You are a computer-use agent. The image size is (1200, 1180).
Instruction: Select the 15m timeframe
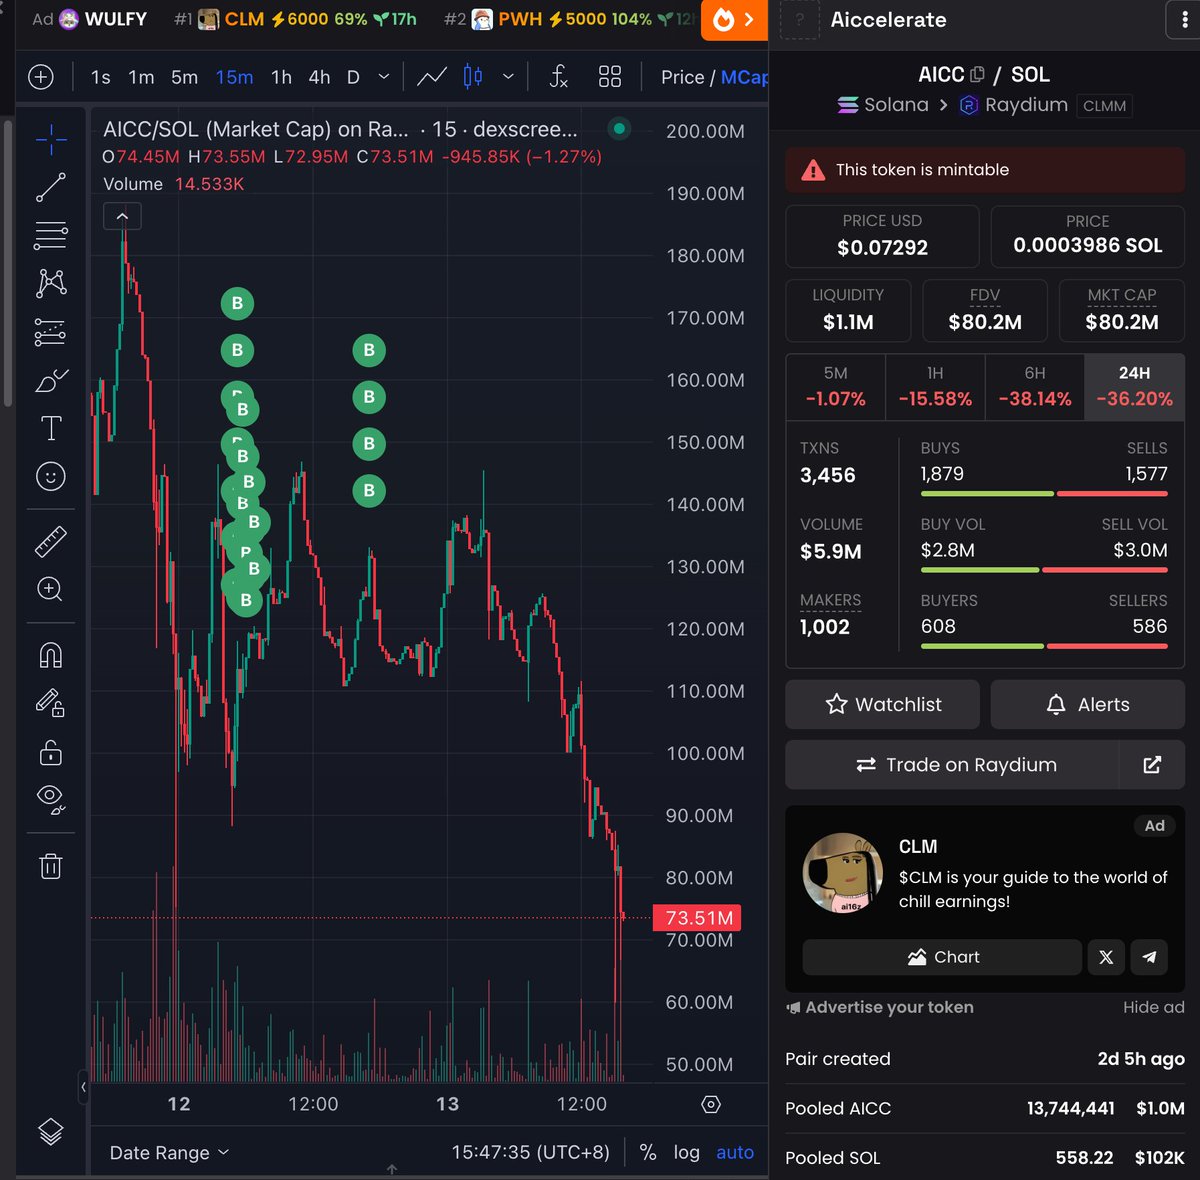pos(234,77)
